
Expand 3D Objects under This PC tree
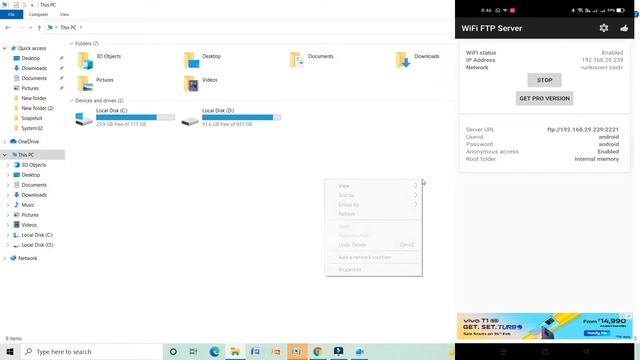[x=8, y=165]
